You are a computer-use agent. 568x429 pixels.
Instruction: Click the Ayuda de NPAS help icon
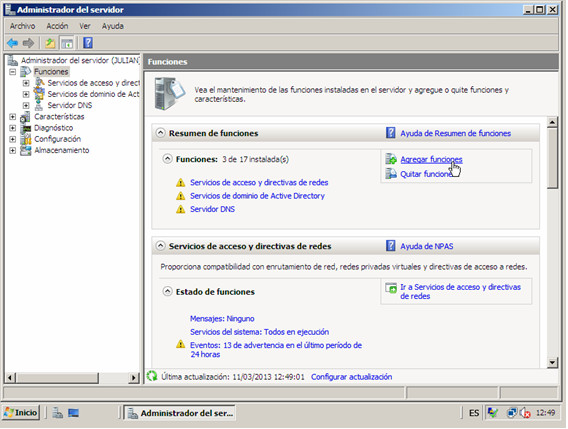pyautogui.click(x=390, y=246)
